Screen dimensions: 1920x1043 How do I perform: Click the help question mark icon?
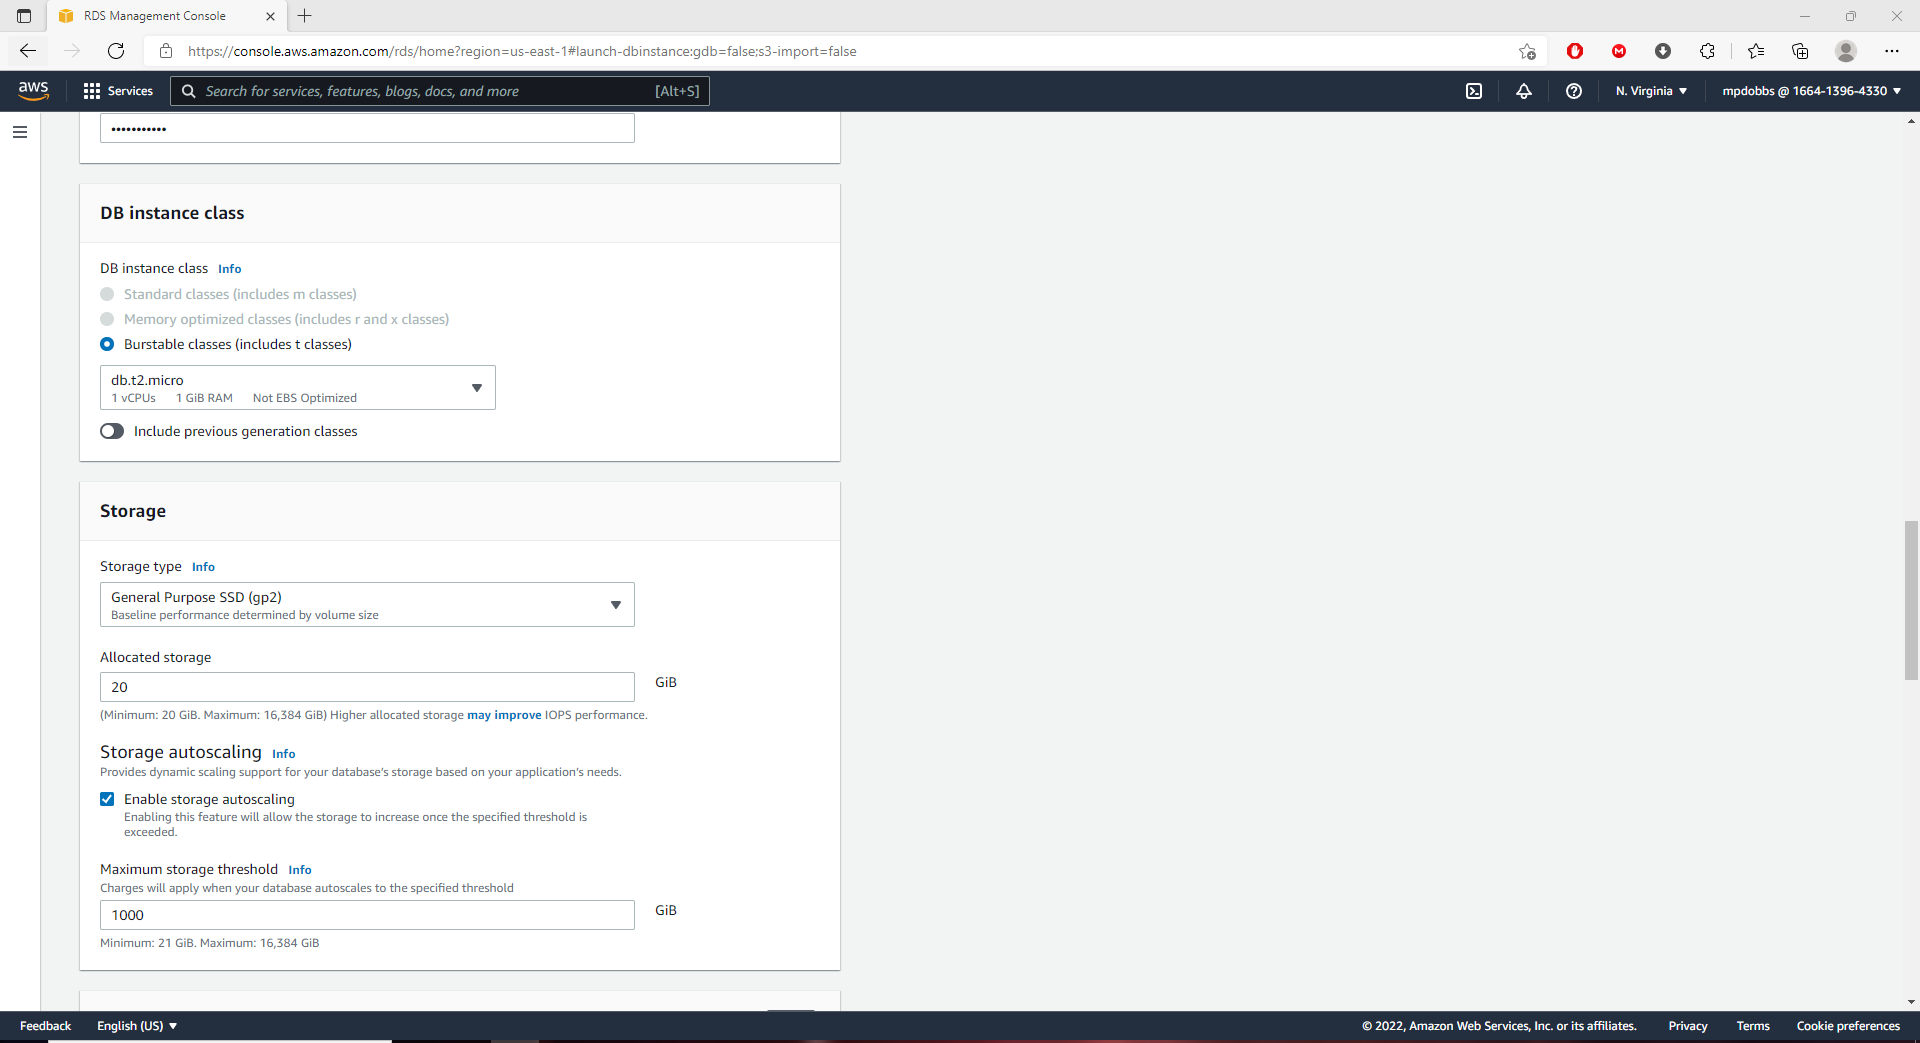click(1574, 91)
